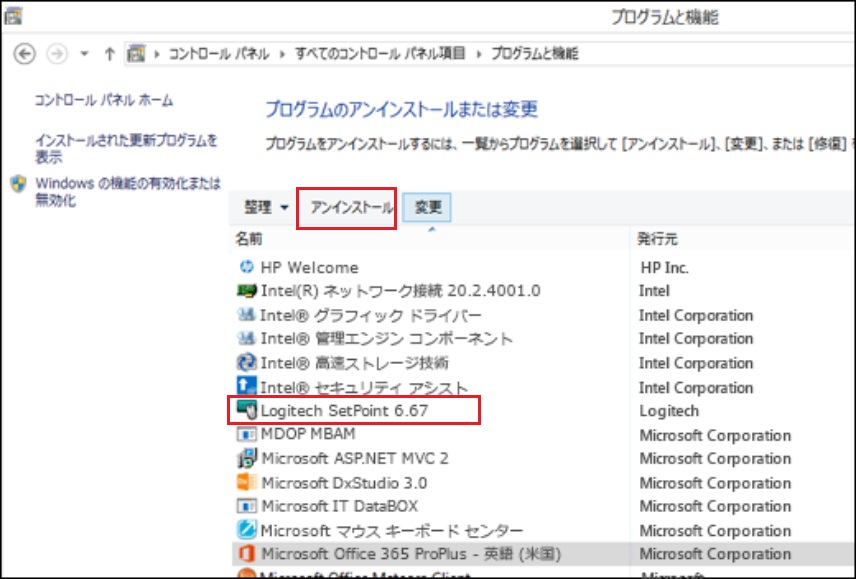Open Windows の機能の有効化または無効化 link
856x579 pixels.
tap(128, 192)
